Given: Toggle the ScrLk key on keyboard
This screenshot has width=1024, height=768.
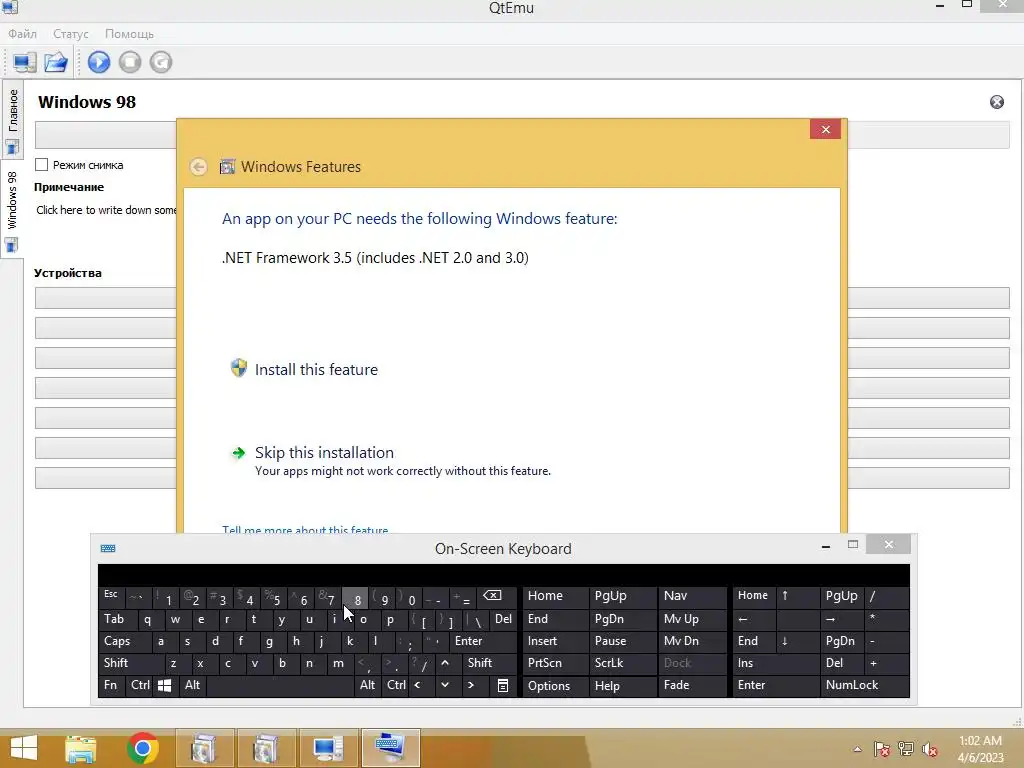Looking at the screenshot, I should (622, 663).
